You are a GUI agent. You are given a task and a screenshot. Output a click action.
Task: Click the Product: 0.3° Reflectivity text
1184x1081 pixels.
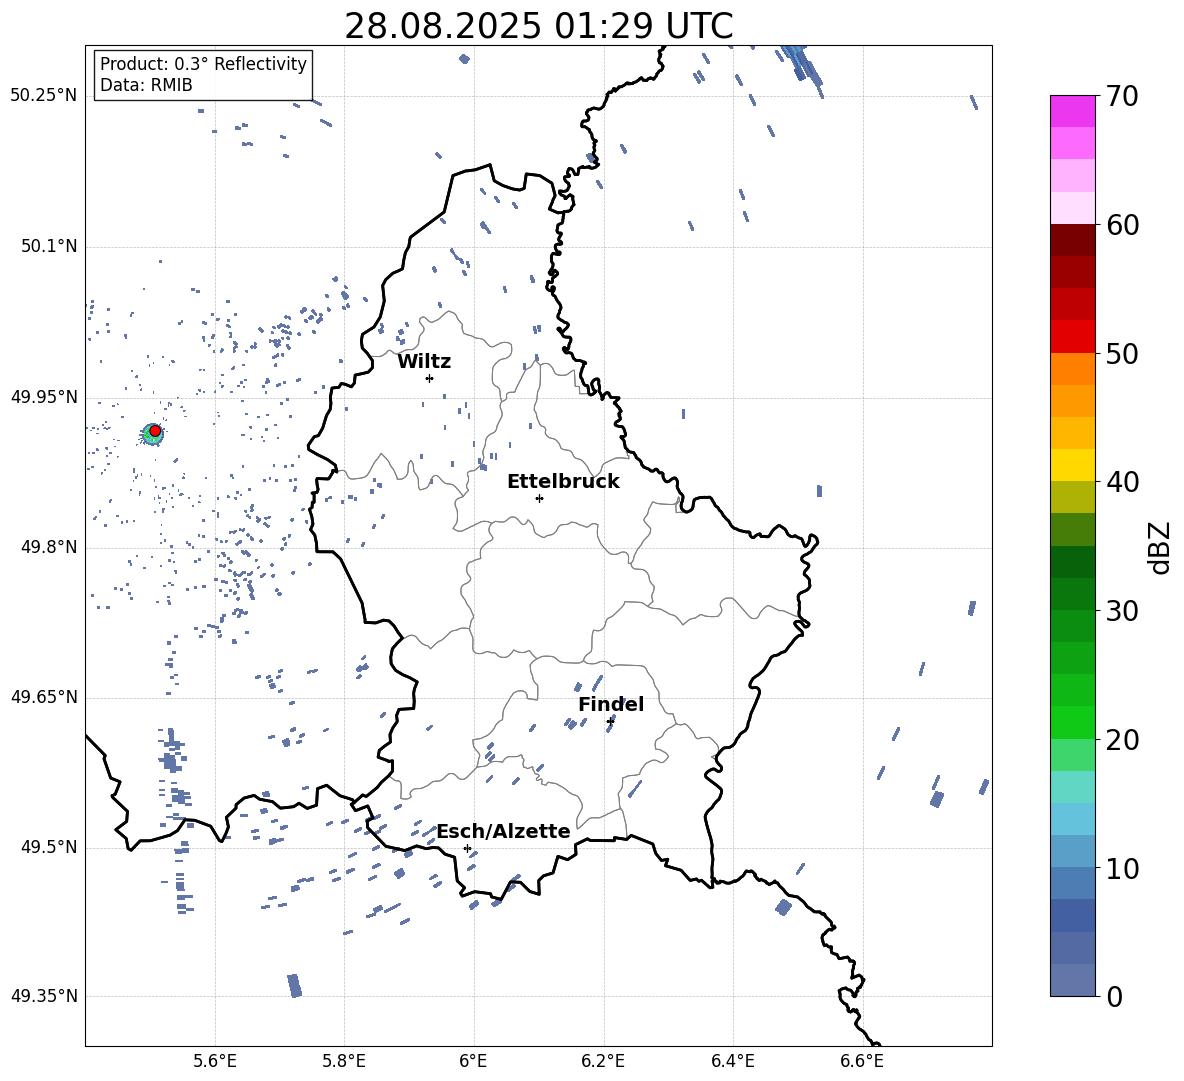pos(203,64)
